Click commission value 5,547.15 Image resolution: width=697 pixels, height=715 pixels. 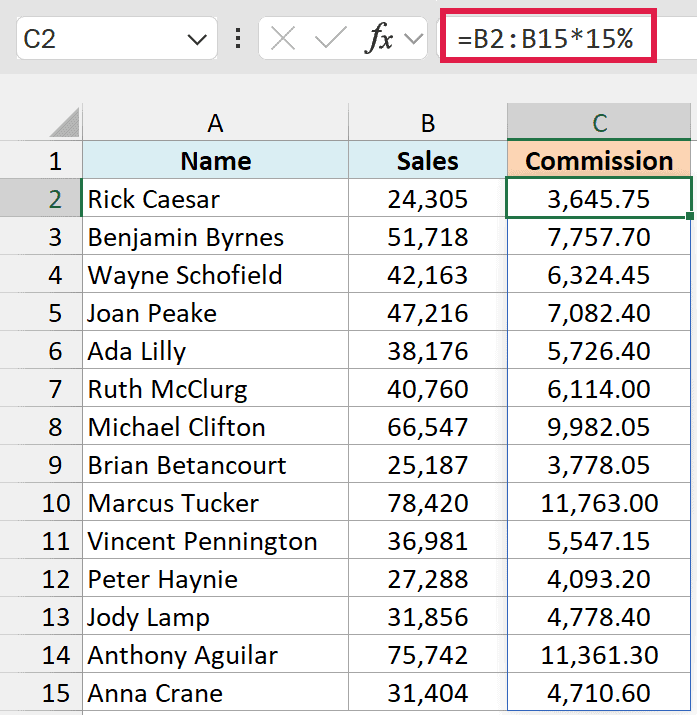(x=599, y=540)
